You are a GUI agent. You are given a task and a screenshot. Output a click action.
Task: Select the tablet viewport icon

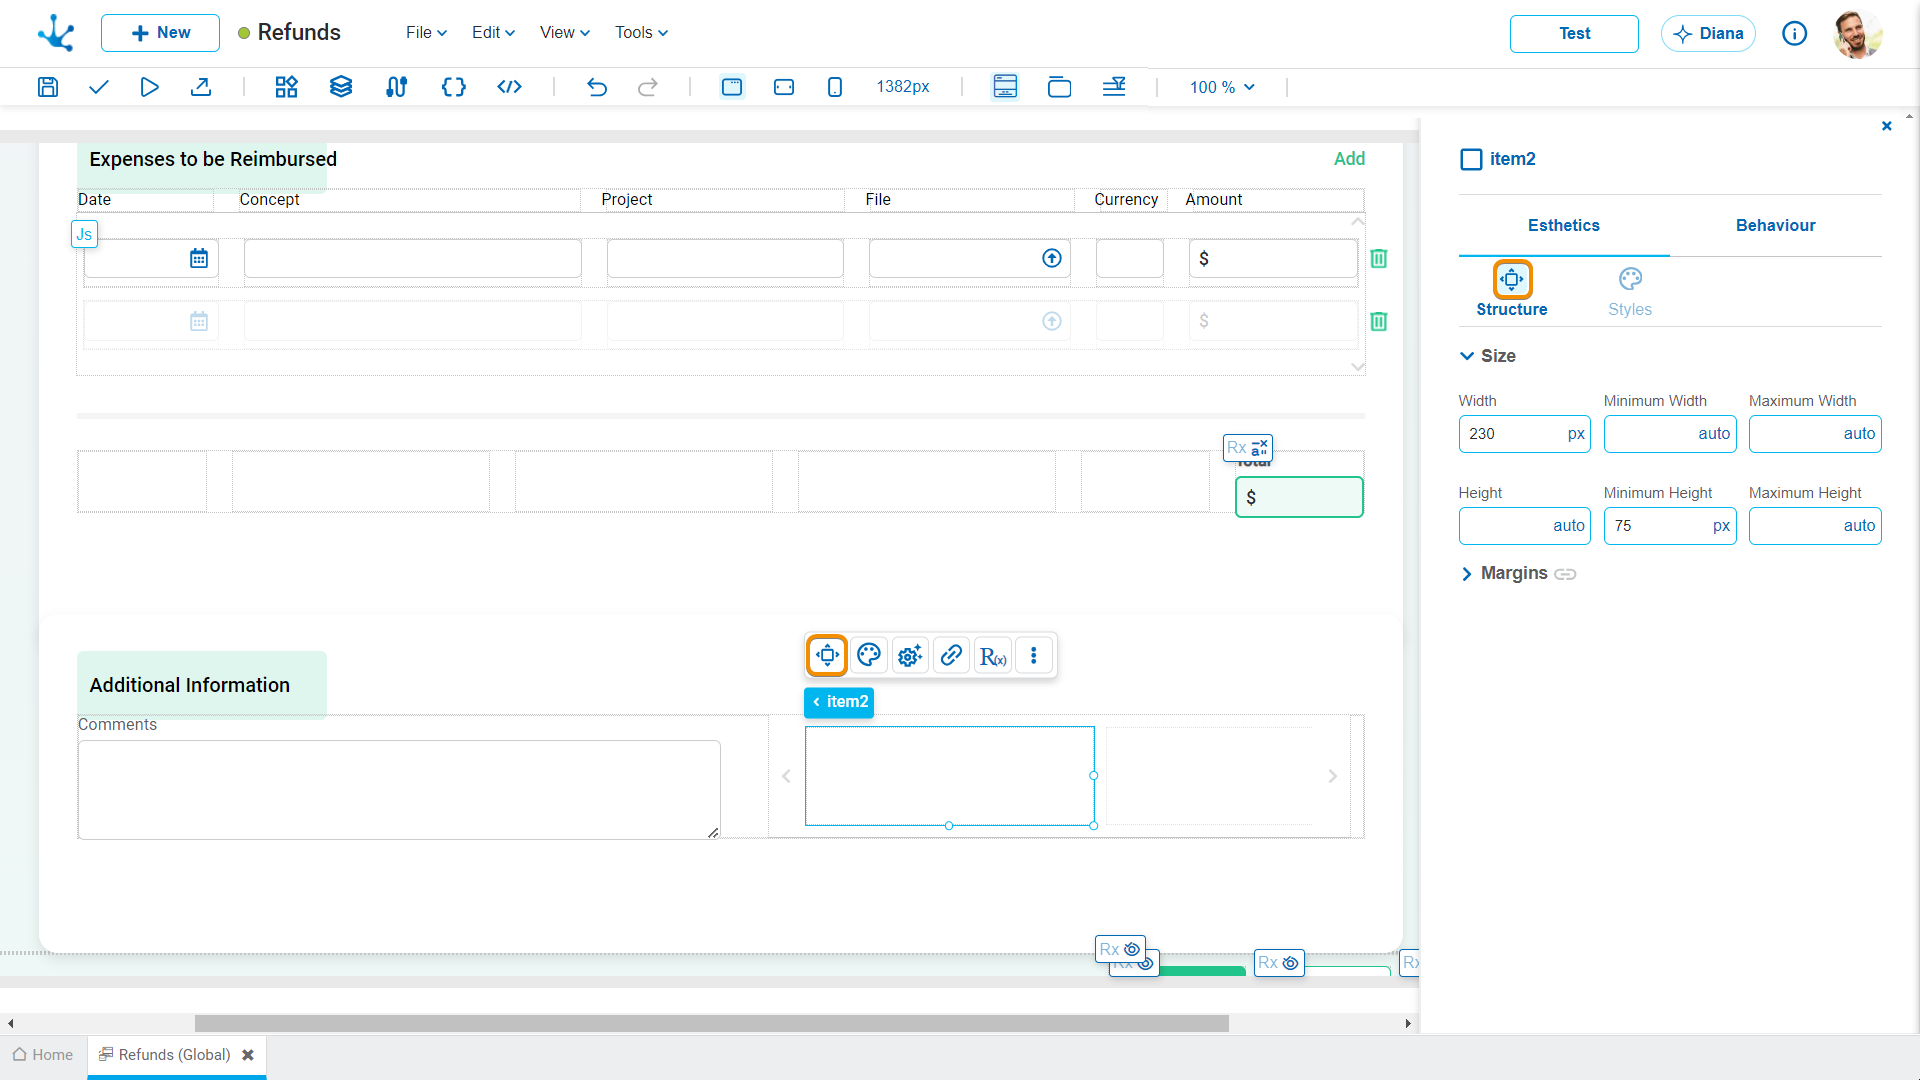(x=784, y=87)
